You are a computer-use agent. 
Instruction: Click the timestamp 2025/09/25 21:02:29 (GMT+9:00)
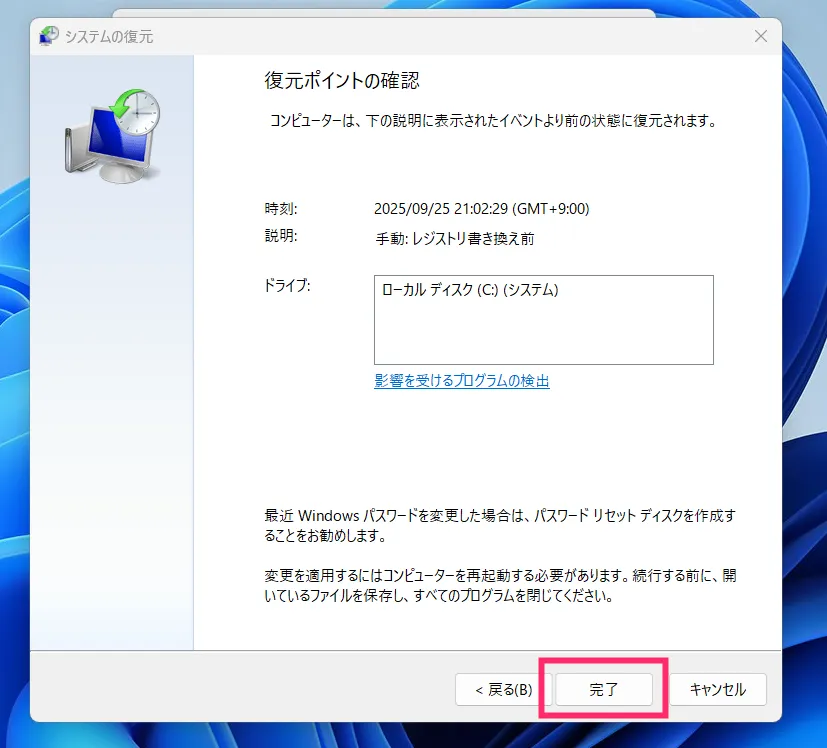[482, 209]
